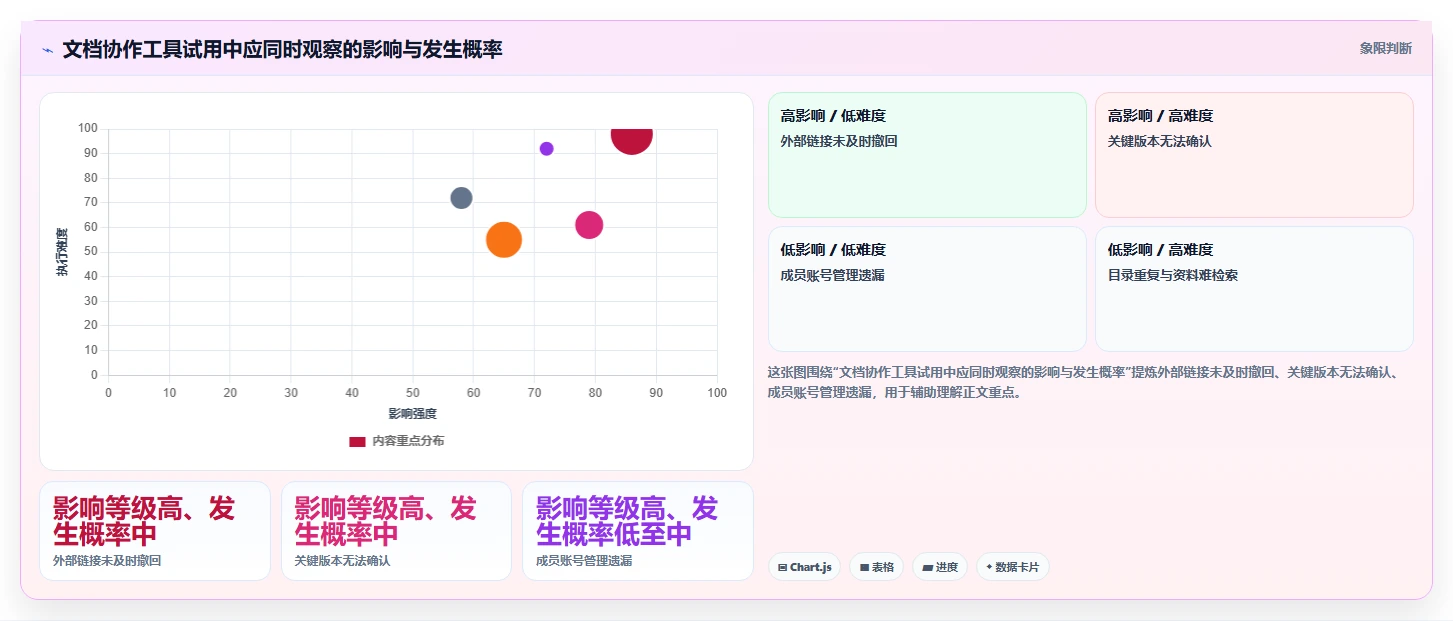Click the icon inside the 表格 chip
Screen dimensions: 1453x621
[864, 567]
